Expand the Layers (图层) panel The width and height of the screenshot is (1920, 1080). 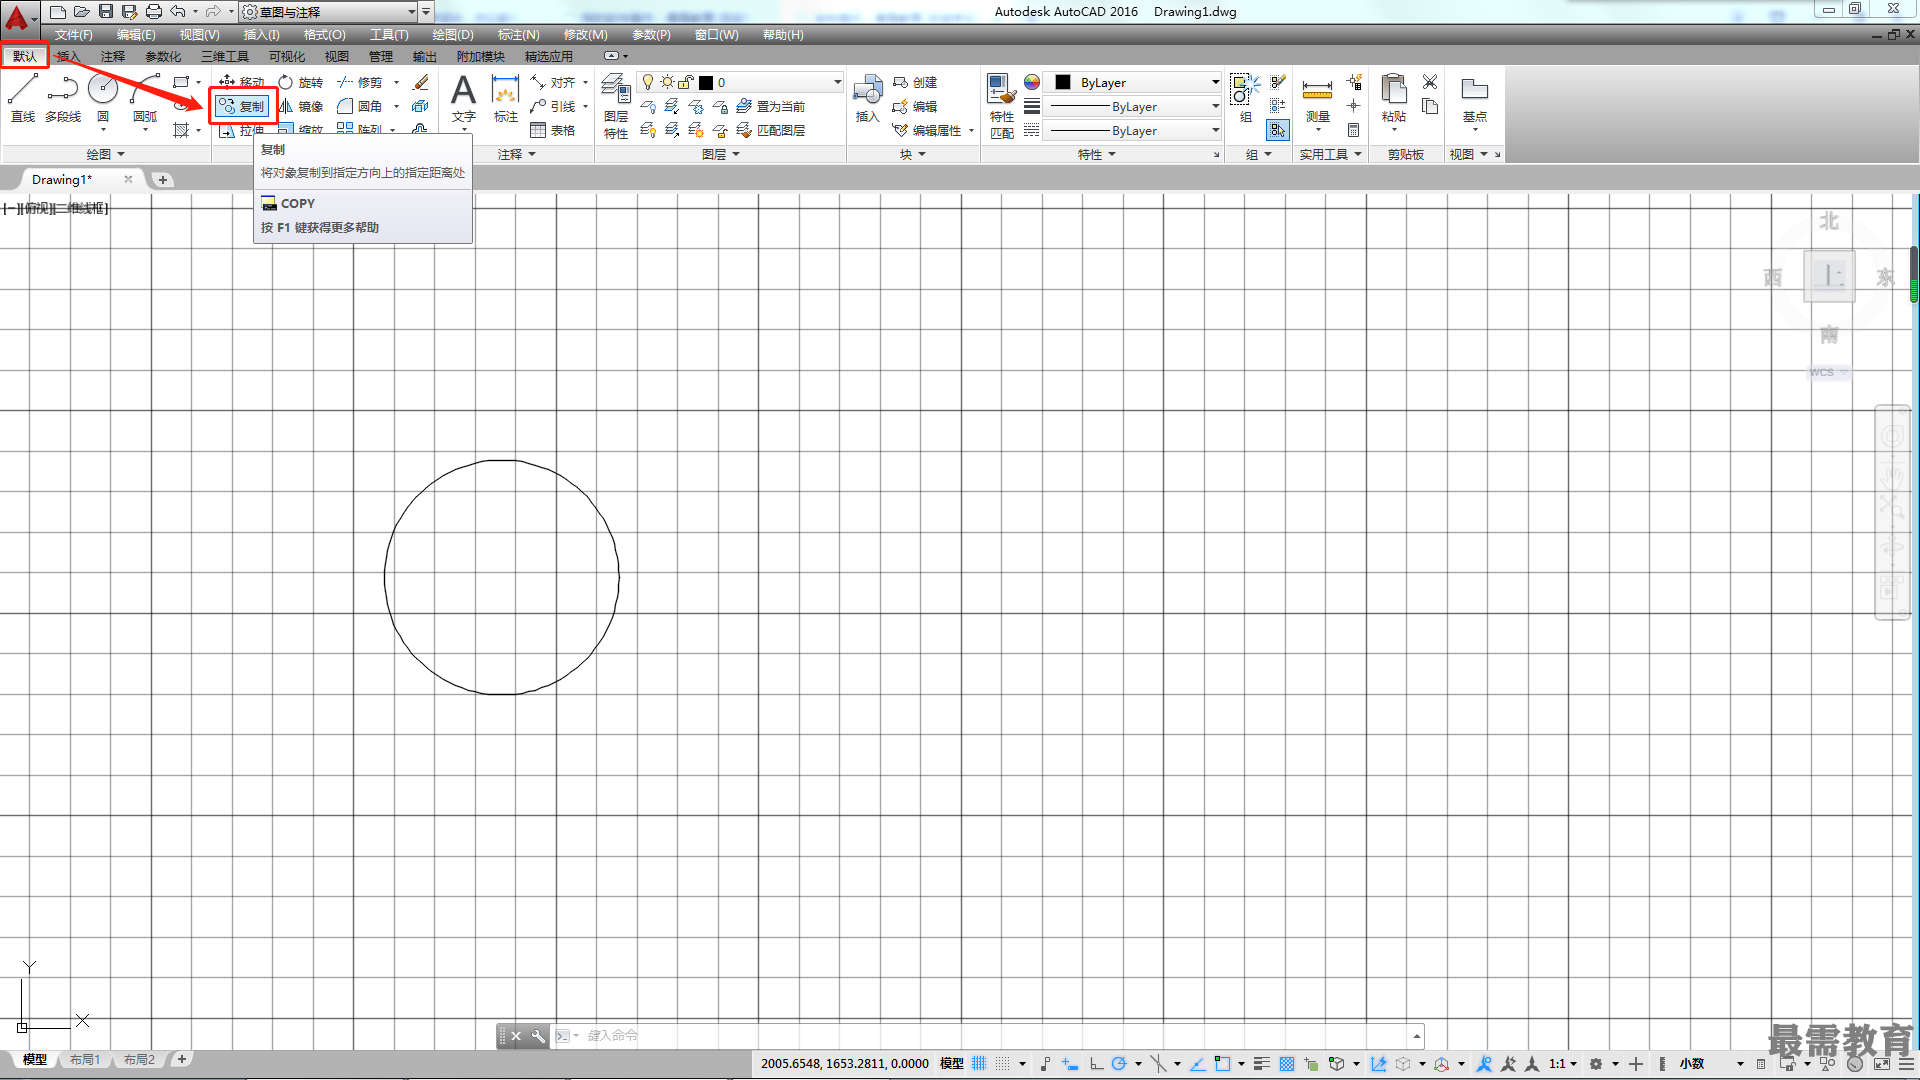click(x=721, y=154)
